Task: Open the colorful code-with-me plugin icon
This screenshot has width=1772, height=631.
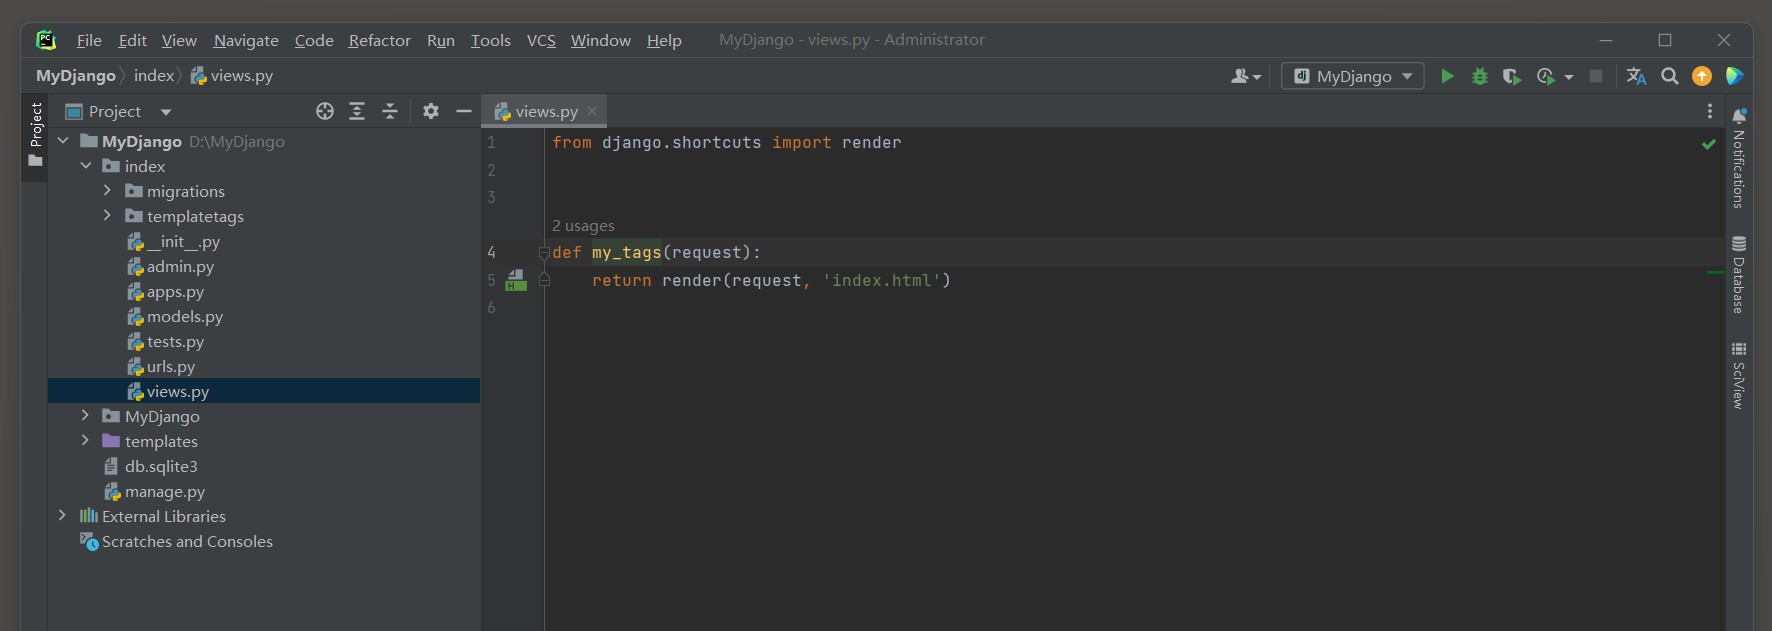Action: [1735, 76]
